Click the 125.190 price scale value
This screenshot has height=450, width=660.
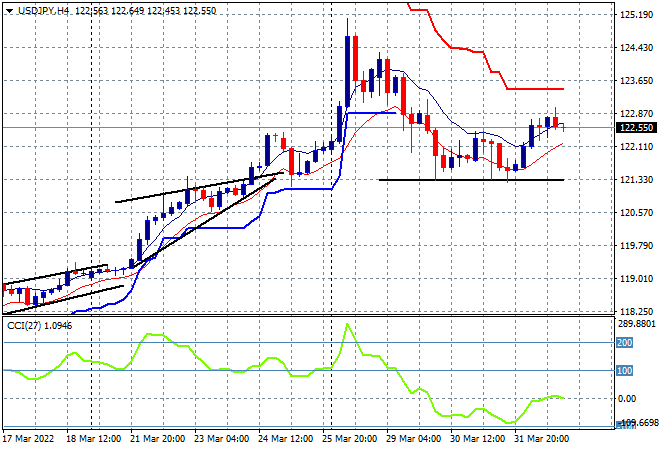[x=636, y=15]
